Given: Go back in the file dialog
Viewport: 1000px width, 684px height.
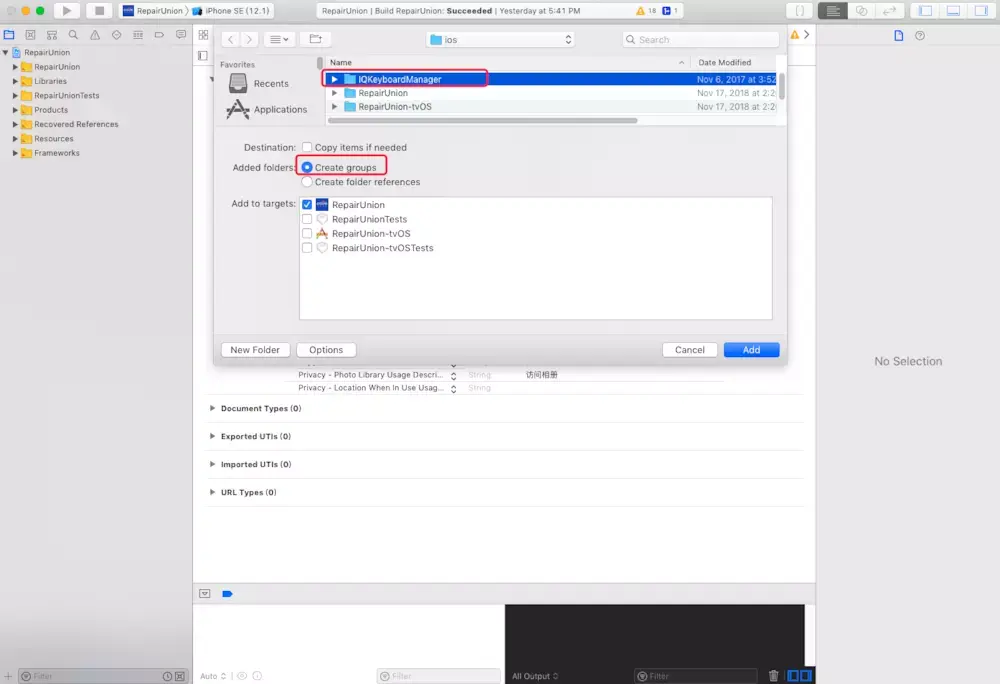Looking at the screenshot, I should tap(231, 40).
